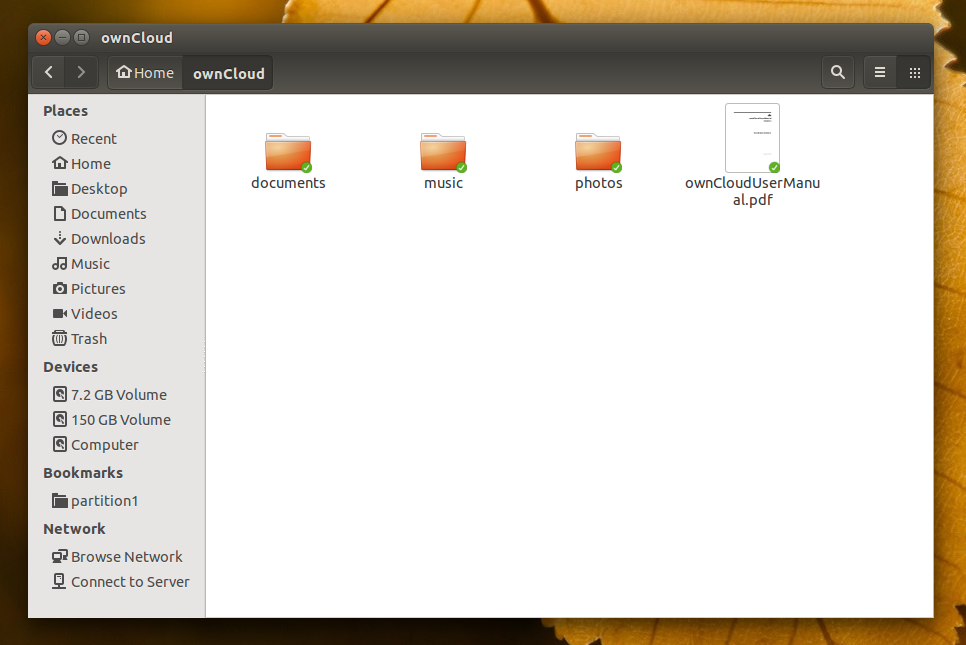966x645 pixels.
Task: Open the music folder thumbnail
Action: (443, 152)
